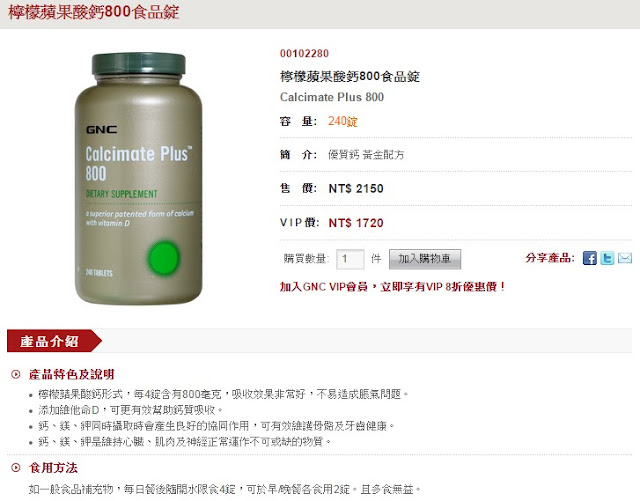Share product via Twitter icon
The width and height of the screenshot is (640, 501).
[x=607, y=258]
